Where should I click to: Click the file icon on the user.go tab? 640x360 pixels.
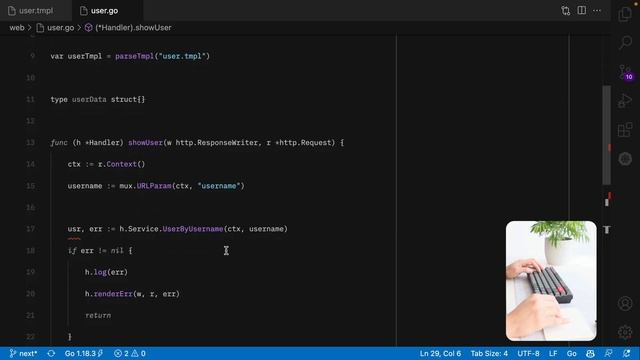tap(84, 11)
